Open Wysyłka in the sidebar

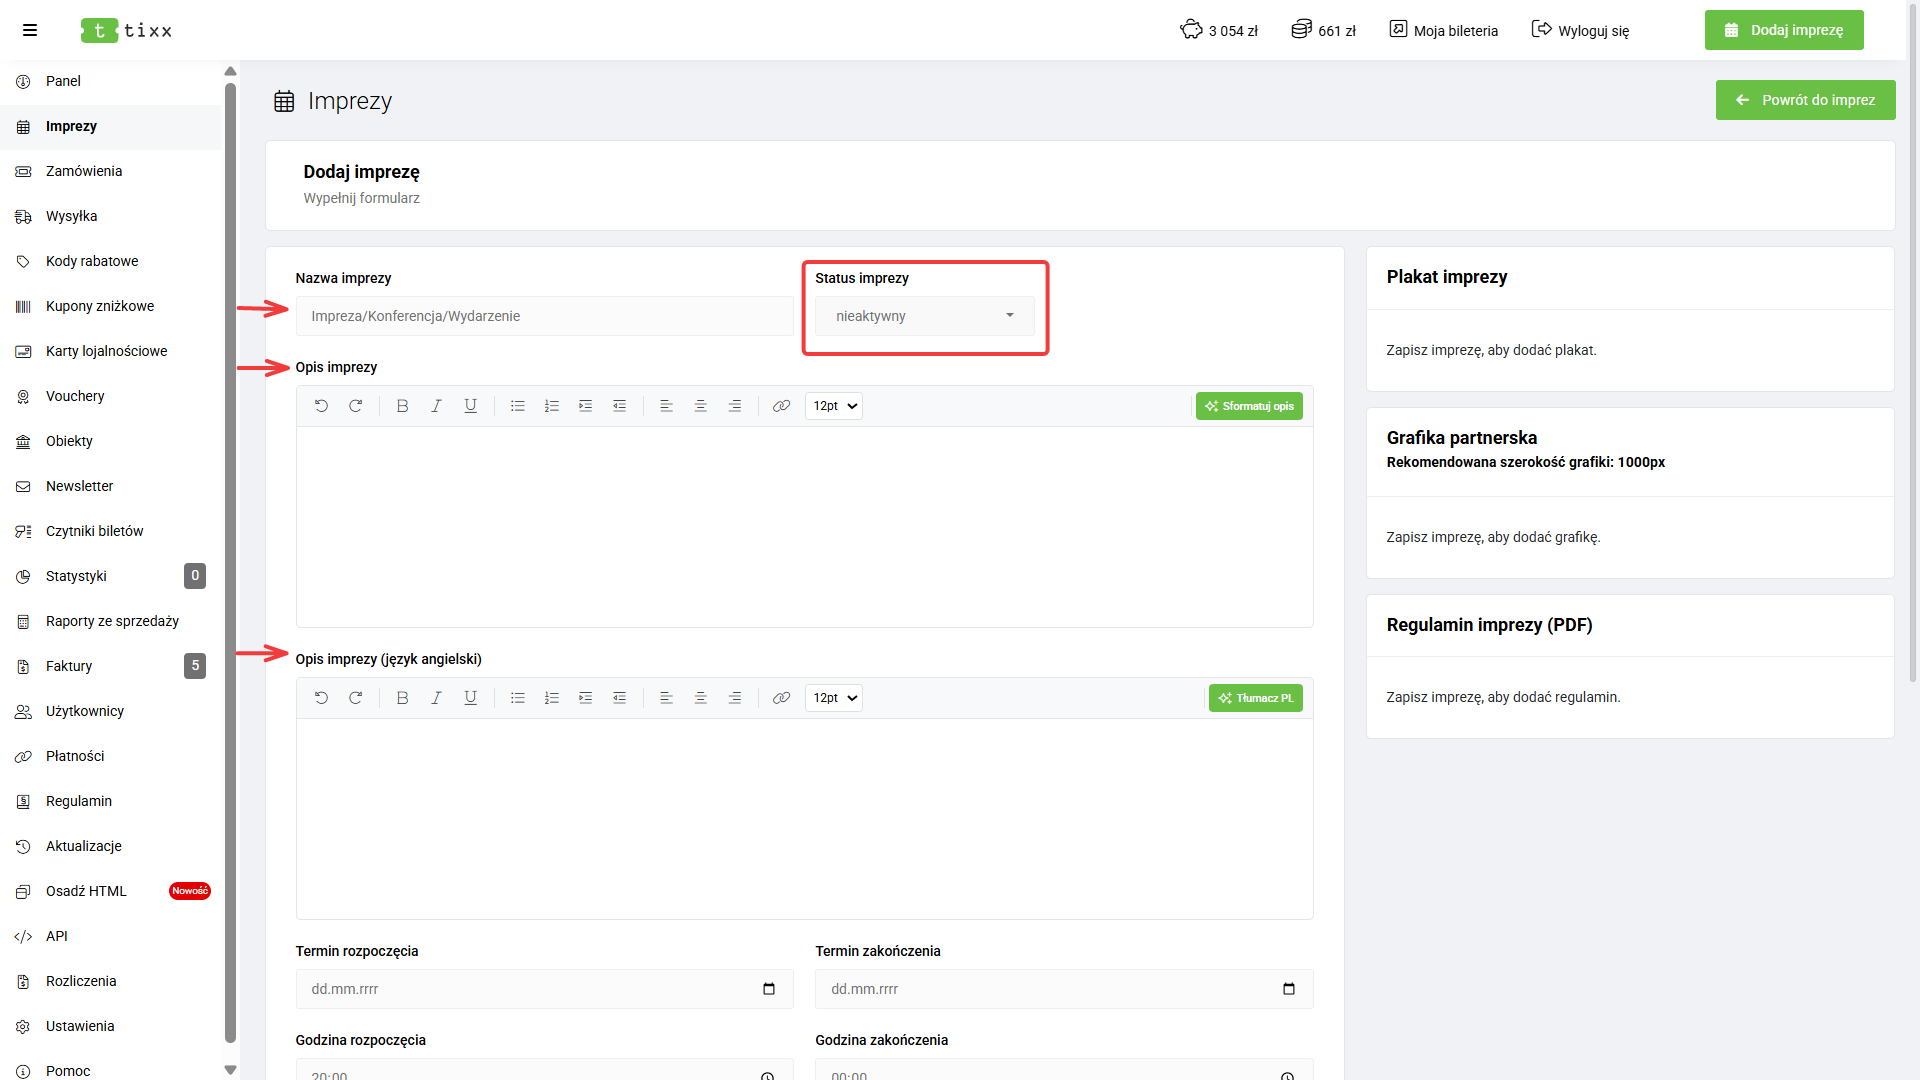[x=110, y=216]
